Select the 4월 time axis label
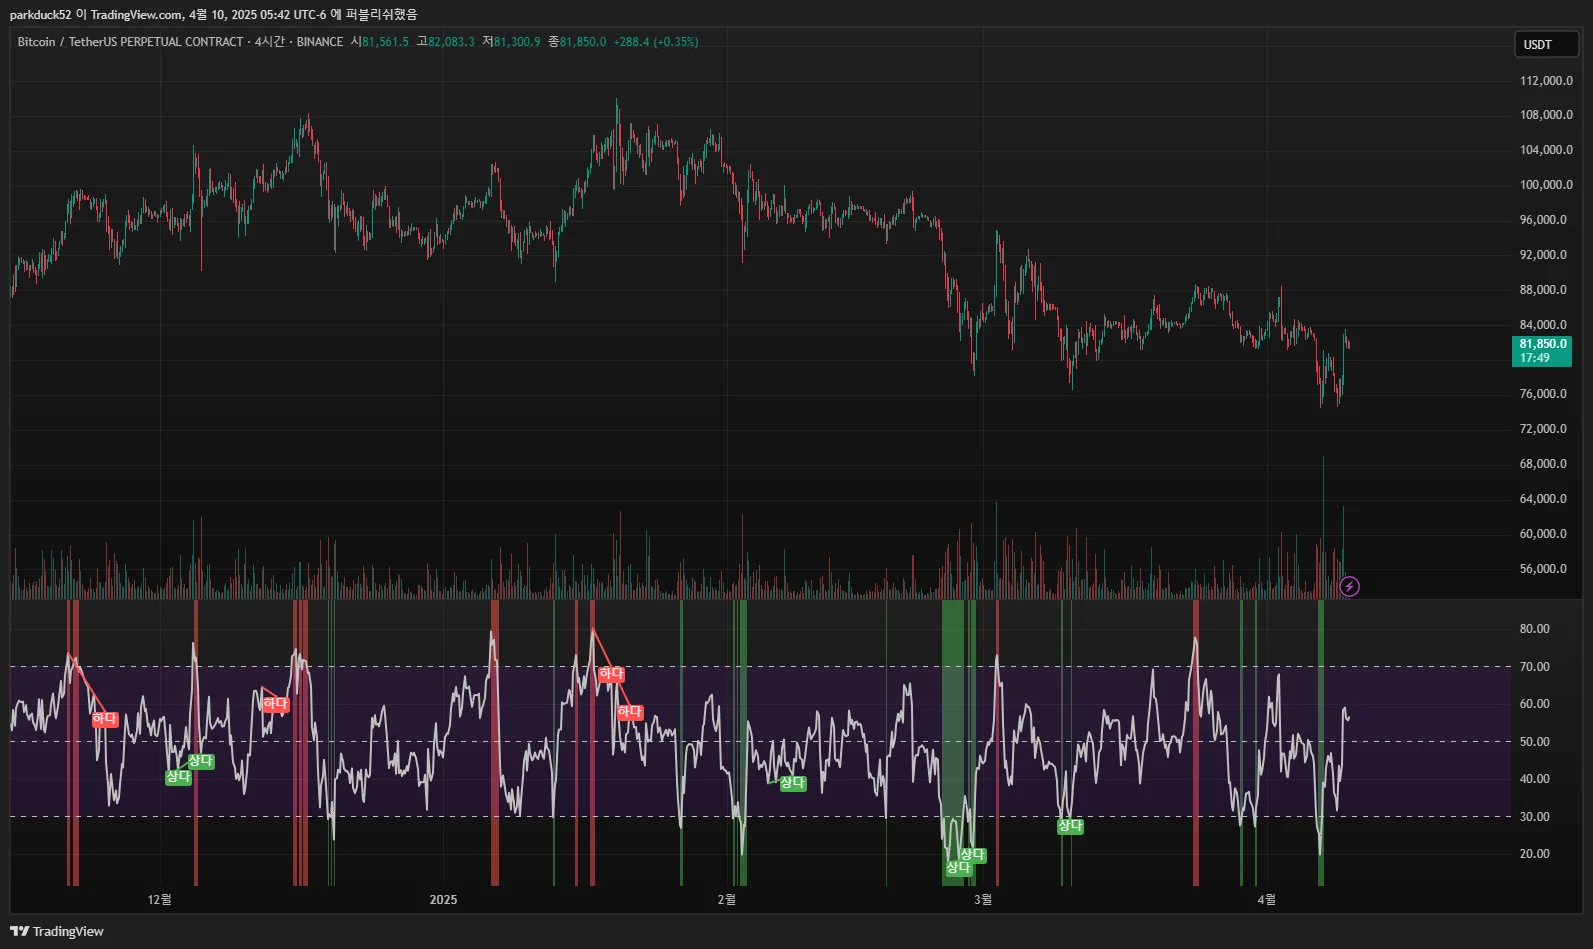This screenshot has width=1593, height=949. click(1266, 900)
